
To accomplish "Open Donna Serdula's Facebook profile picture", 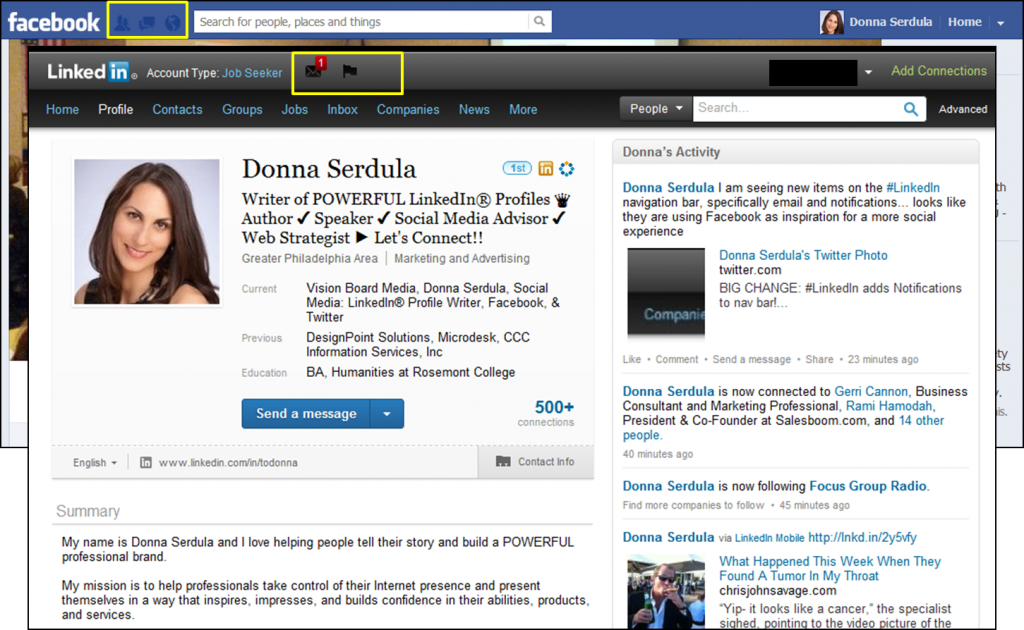I will click(831, 22).
